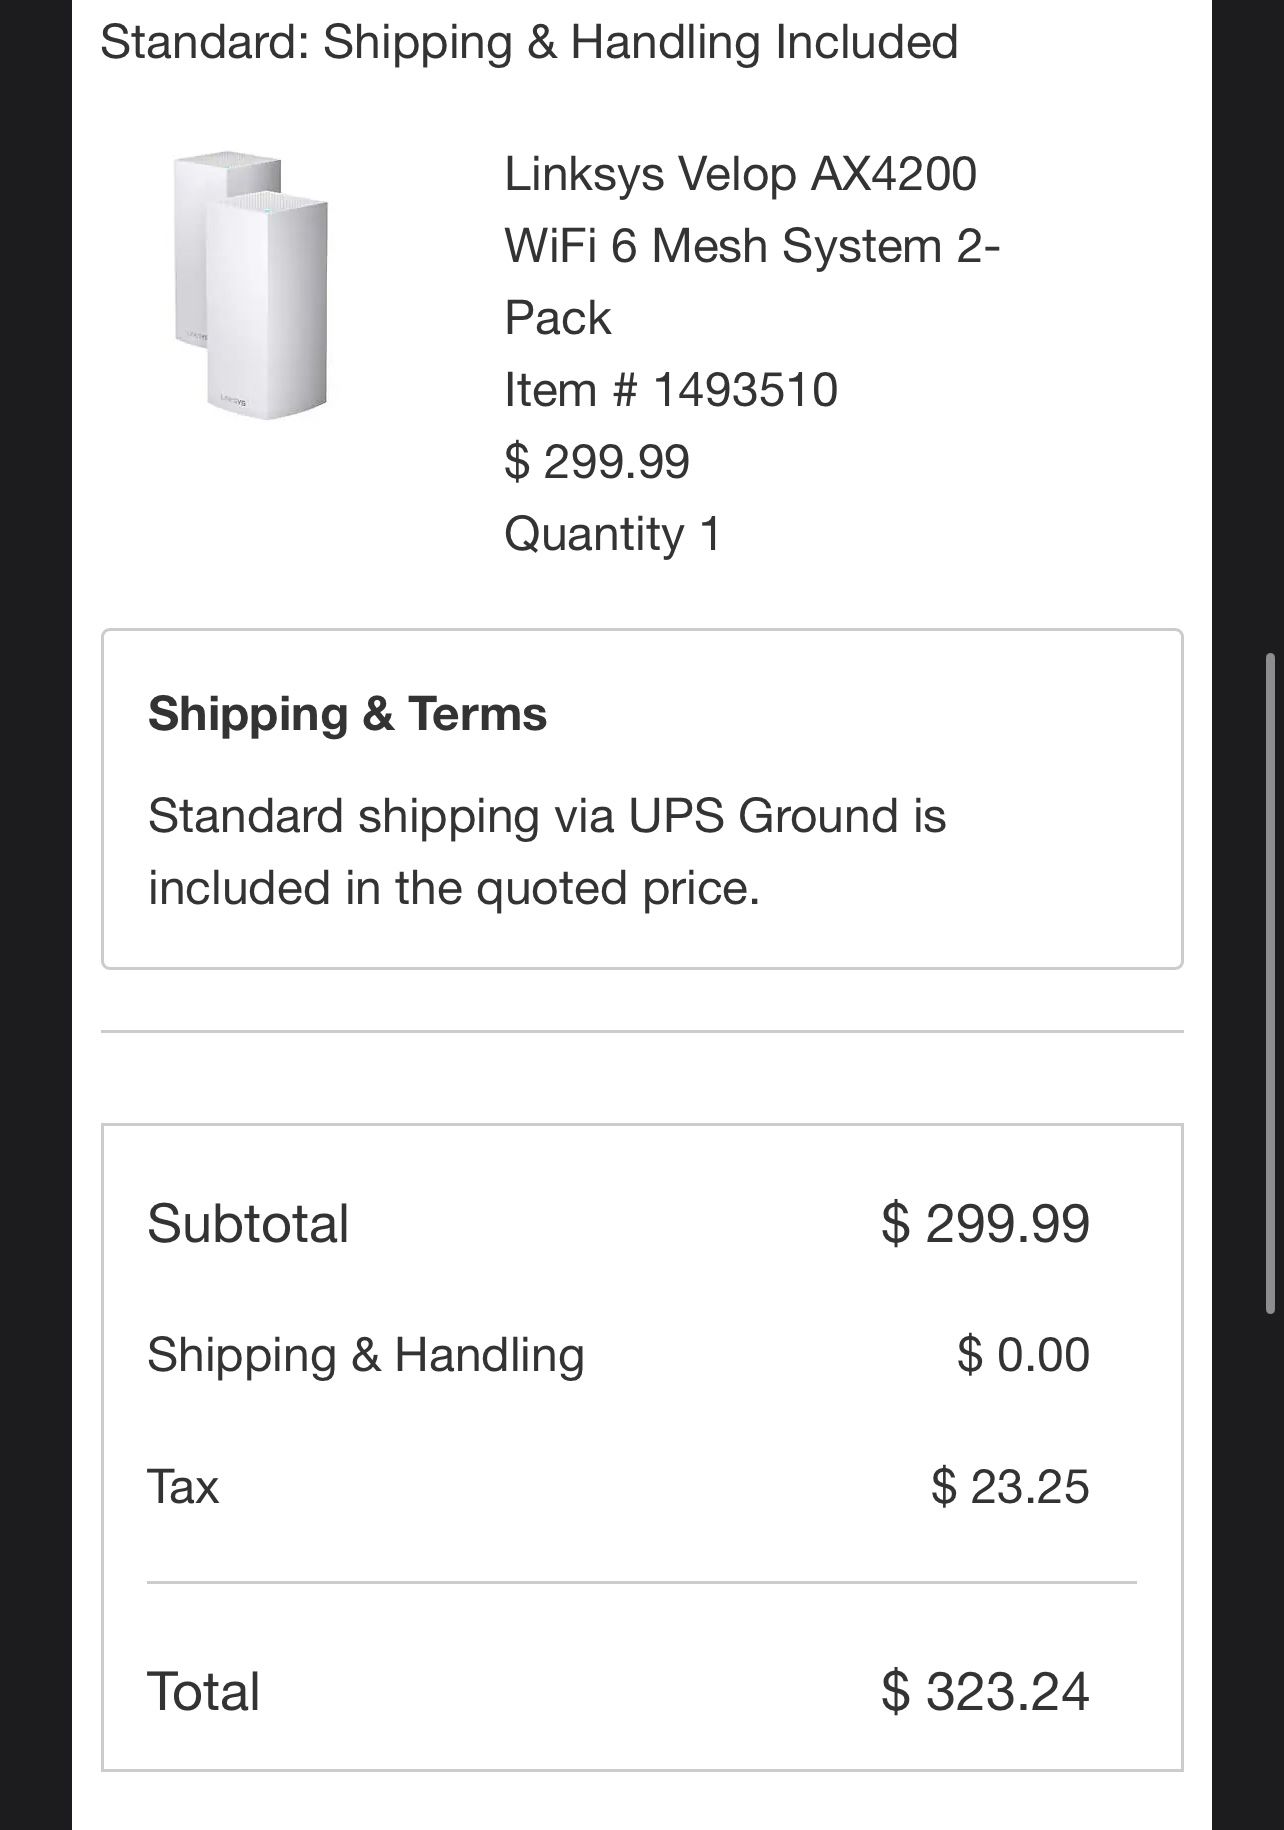Image resolution: width=1284 pixels, height=1830 pixels.
Task: Select the $ 23.25 tax amount
Action: click(1009, 1486)
